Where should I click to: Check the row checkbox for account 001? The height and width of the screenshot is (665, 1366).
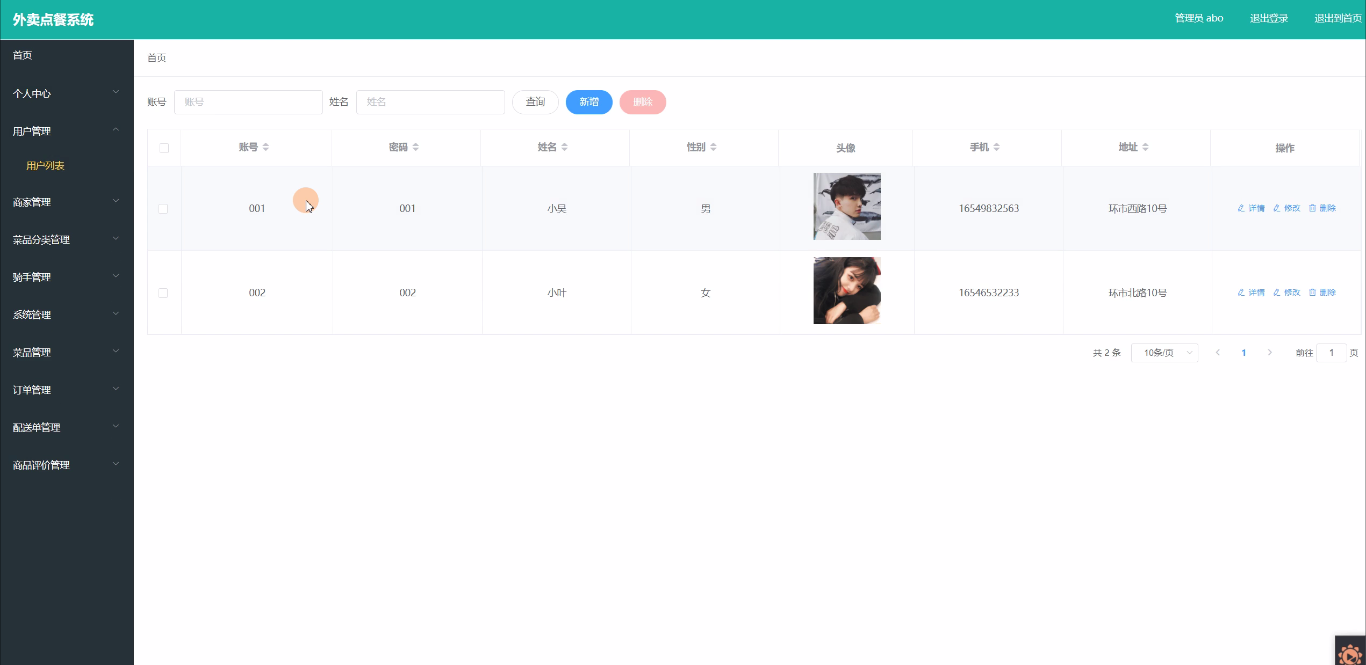click(x=163, y=209)
